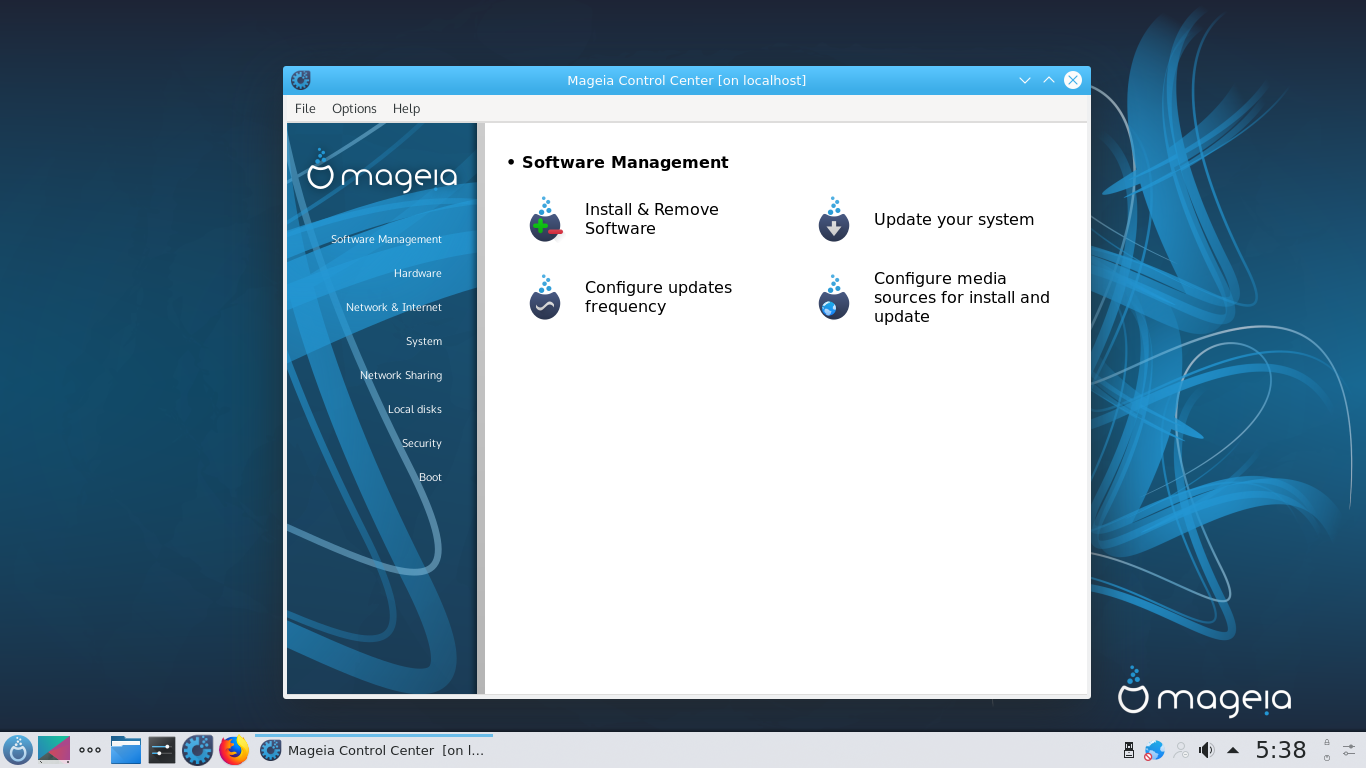1366x768 pixels.
Task: Launch the file manager from taskbar
Action: pyautogui.click(x=126, y=750)
